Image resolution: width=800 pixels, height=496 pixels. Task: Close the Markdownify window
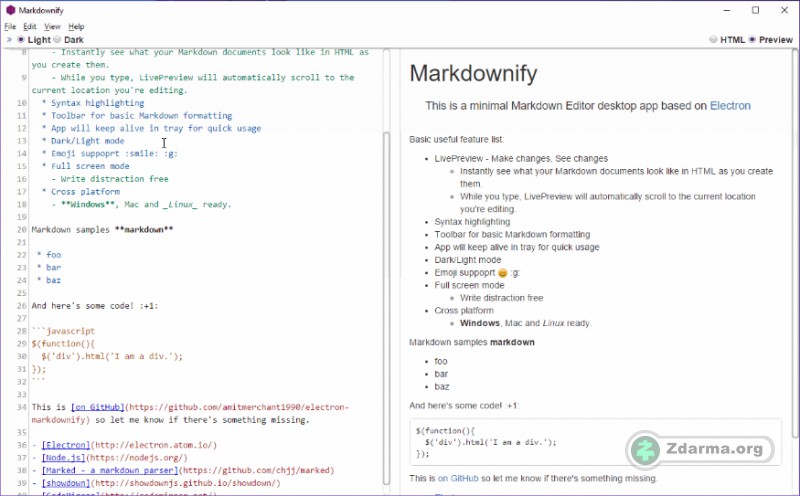tap(784, 10)
